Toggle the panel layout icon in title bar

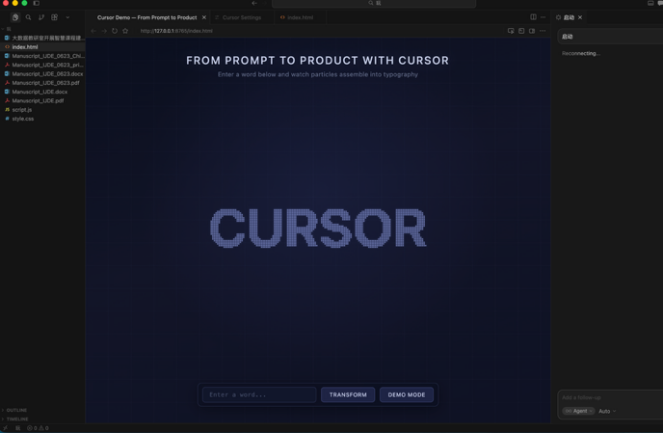650,3
